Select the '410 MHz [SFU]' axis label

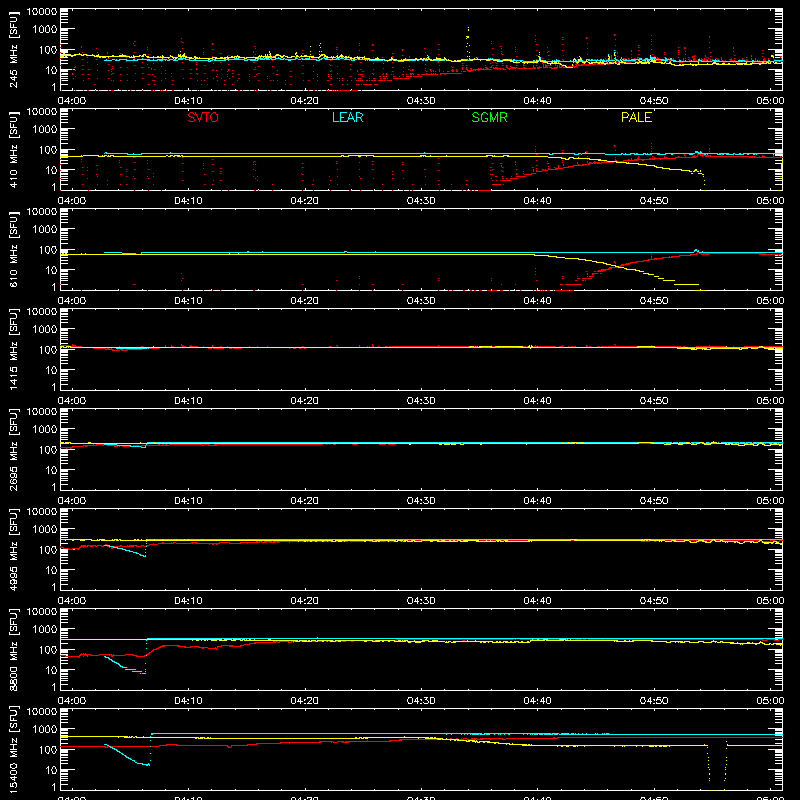click(x=13, y=149)
